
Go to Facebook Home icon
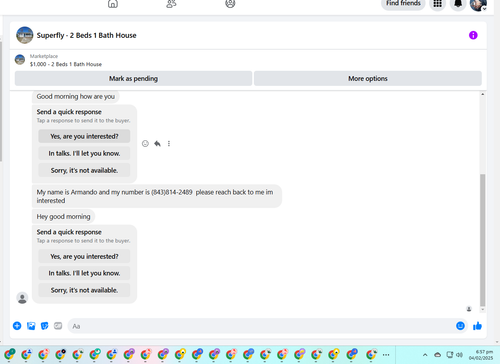point(113,4)
